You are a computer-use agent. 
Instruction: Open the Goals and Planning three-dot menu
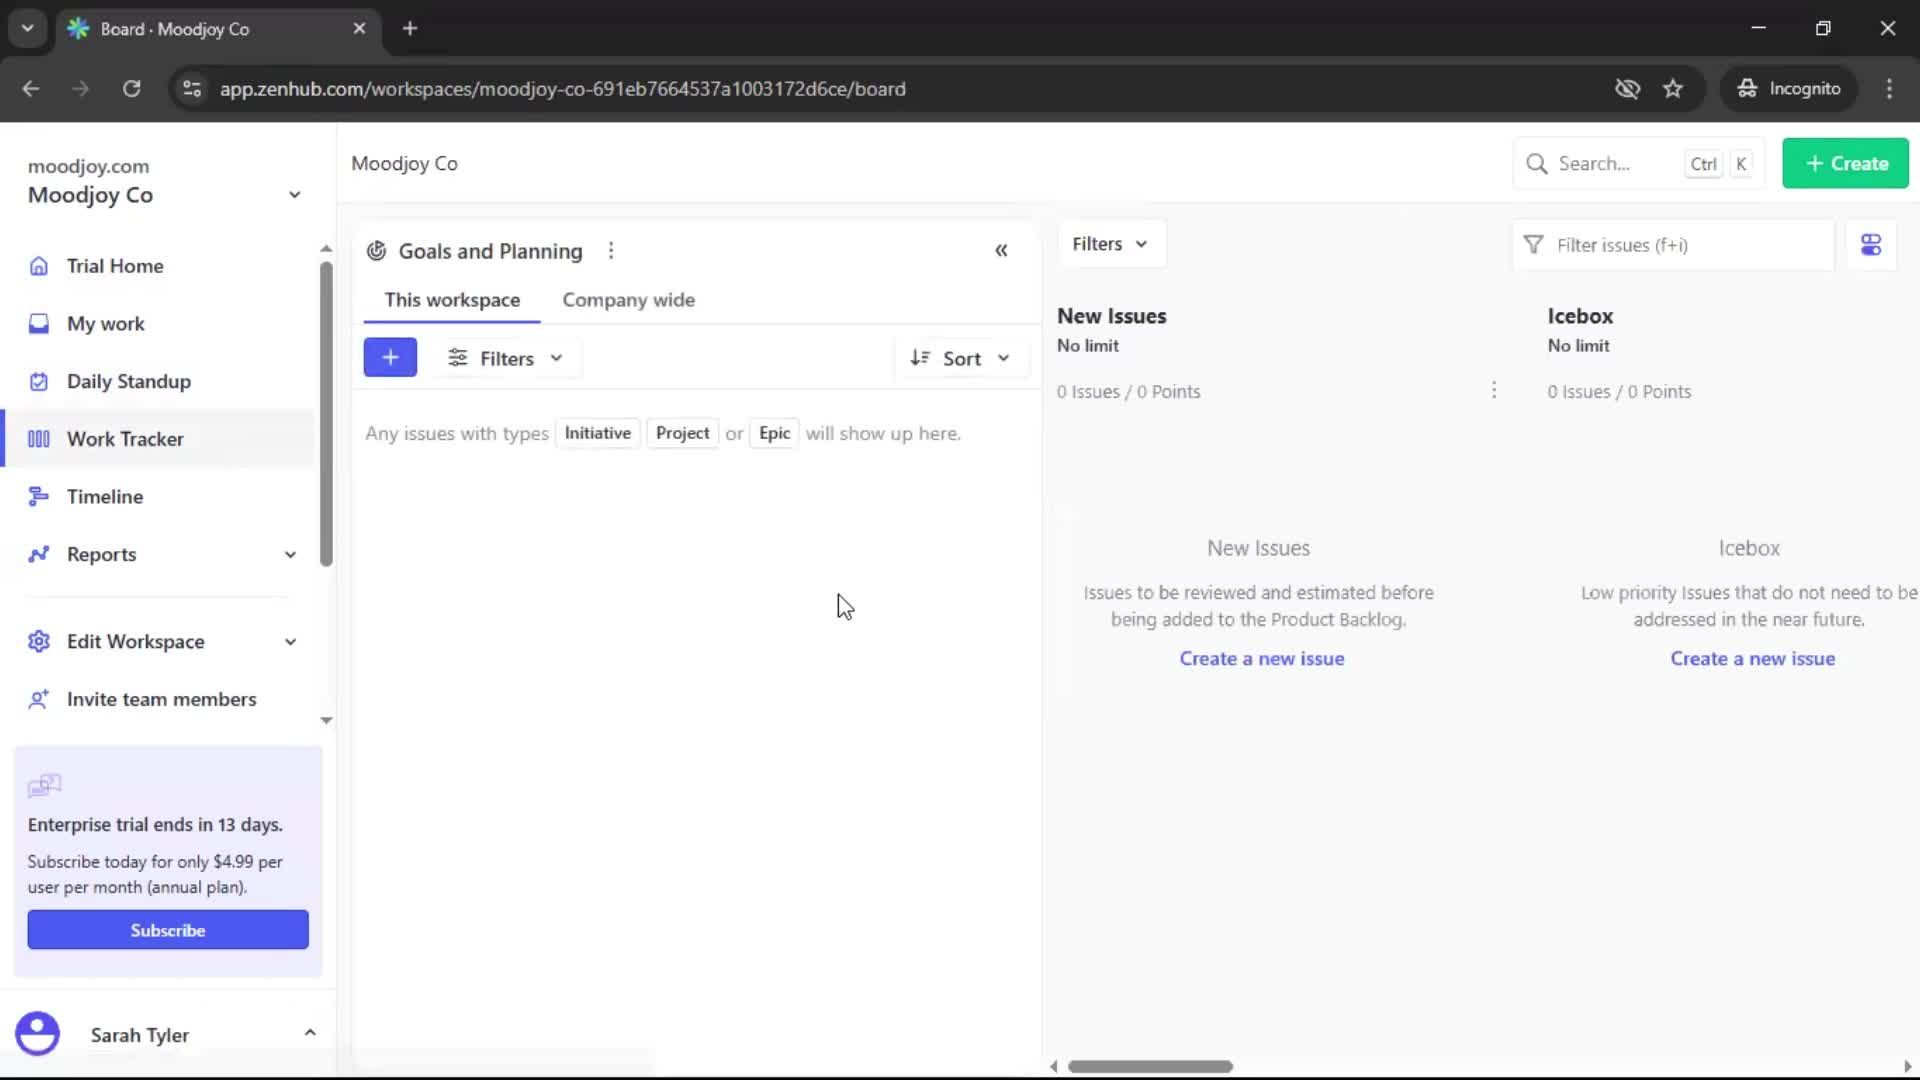611,250
